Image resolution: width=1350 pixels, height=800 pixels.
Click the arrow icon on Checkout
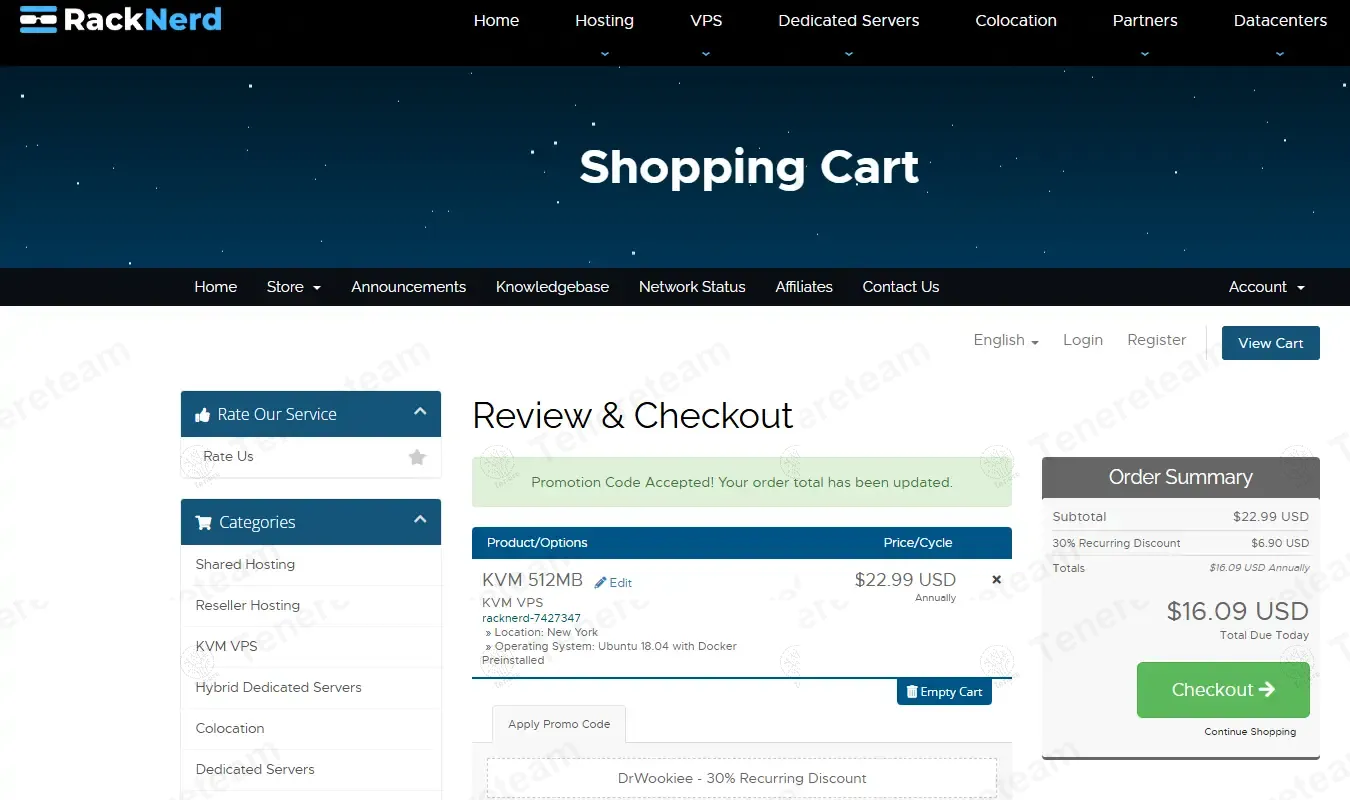1267,689
